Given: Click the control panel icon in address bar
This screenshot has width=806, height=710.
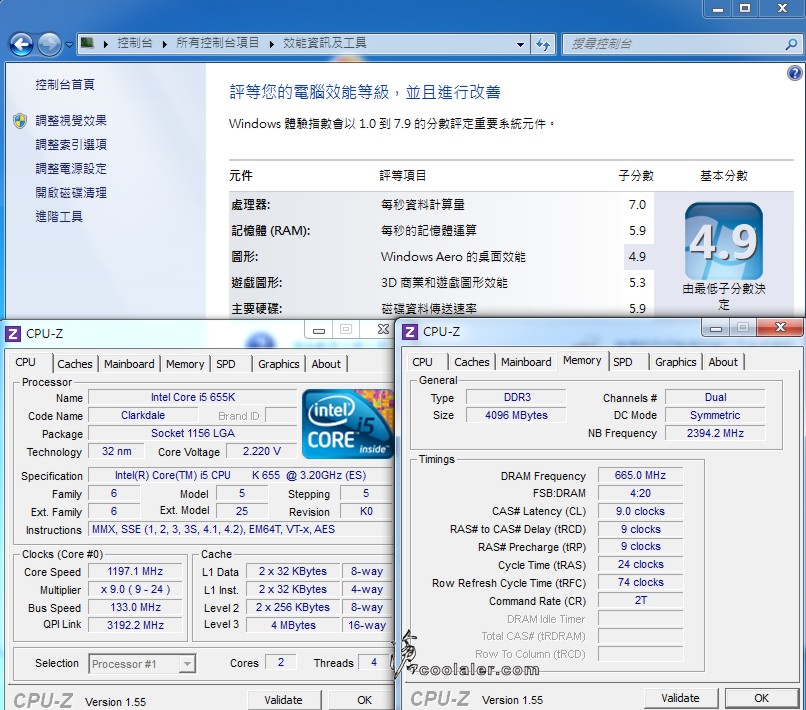Looking at the screenshot, I should (87, 43).
